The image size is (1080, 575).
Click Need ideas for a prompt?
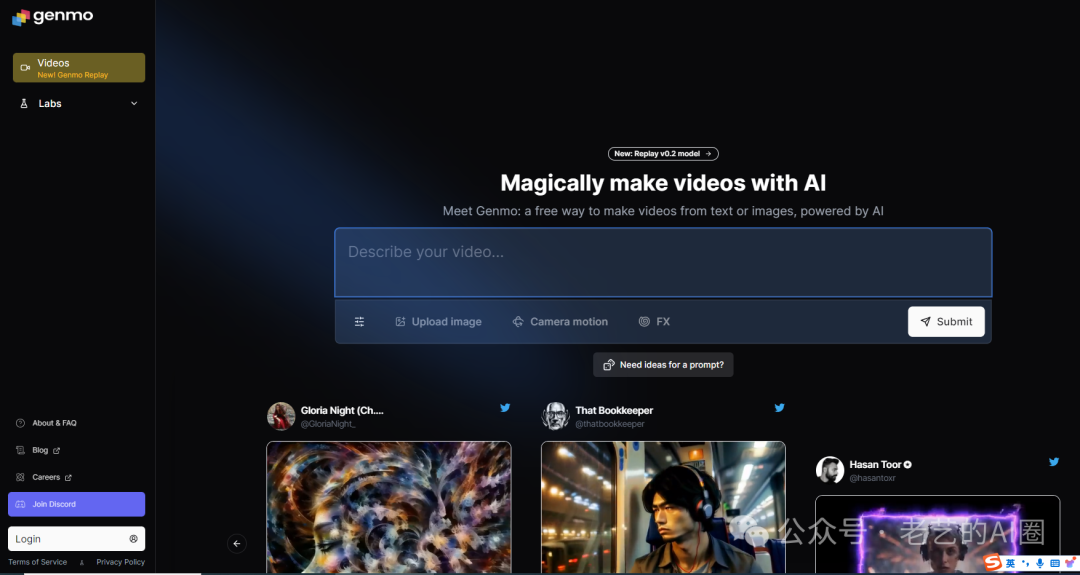[663, 365]
